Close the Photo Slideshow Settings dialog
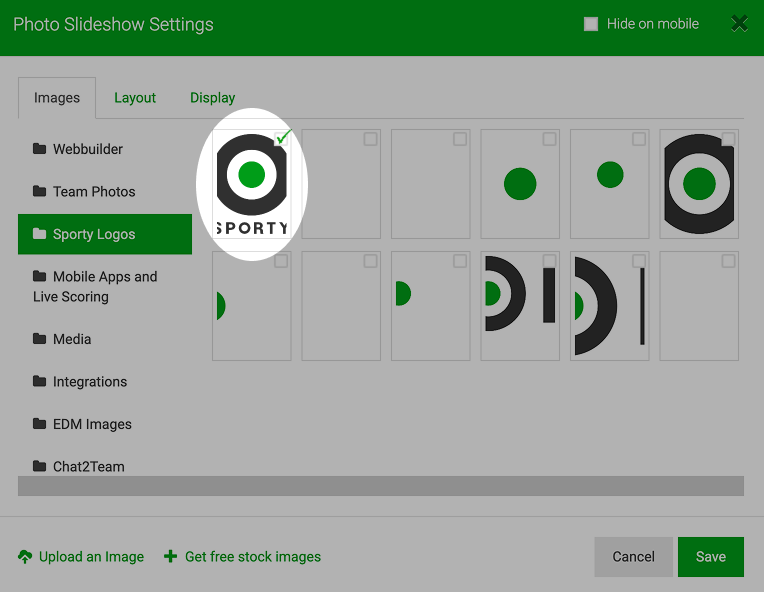 coord(739,23)
